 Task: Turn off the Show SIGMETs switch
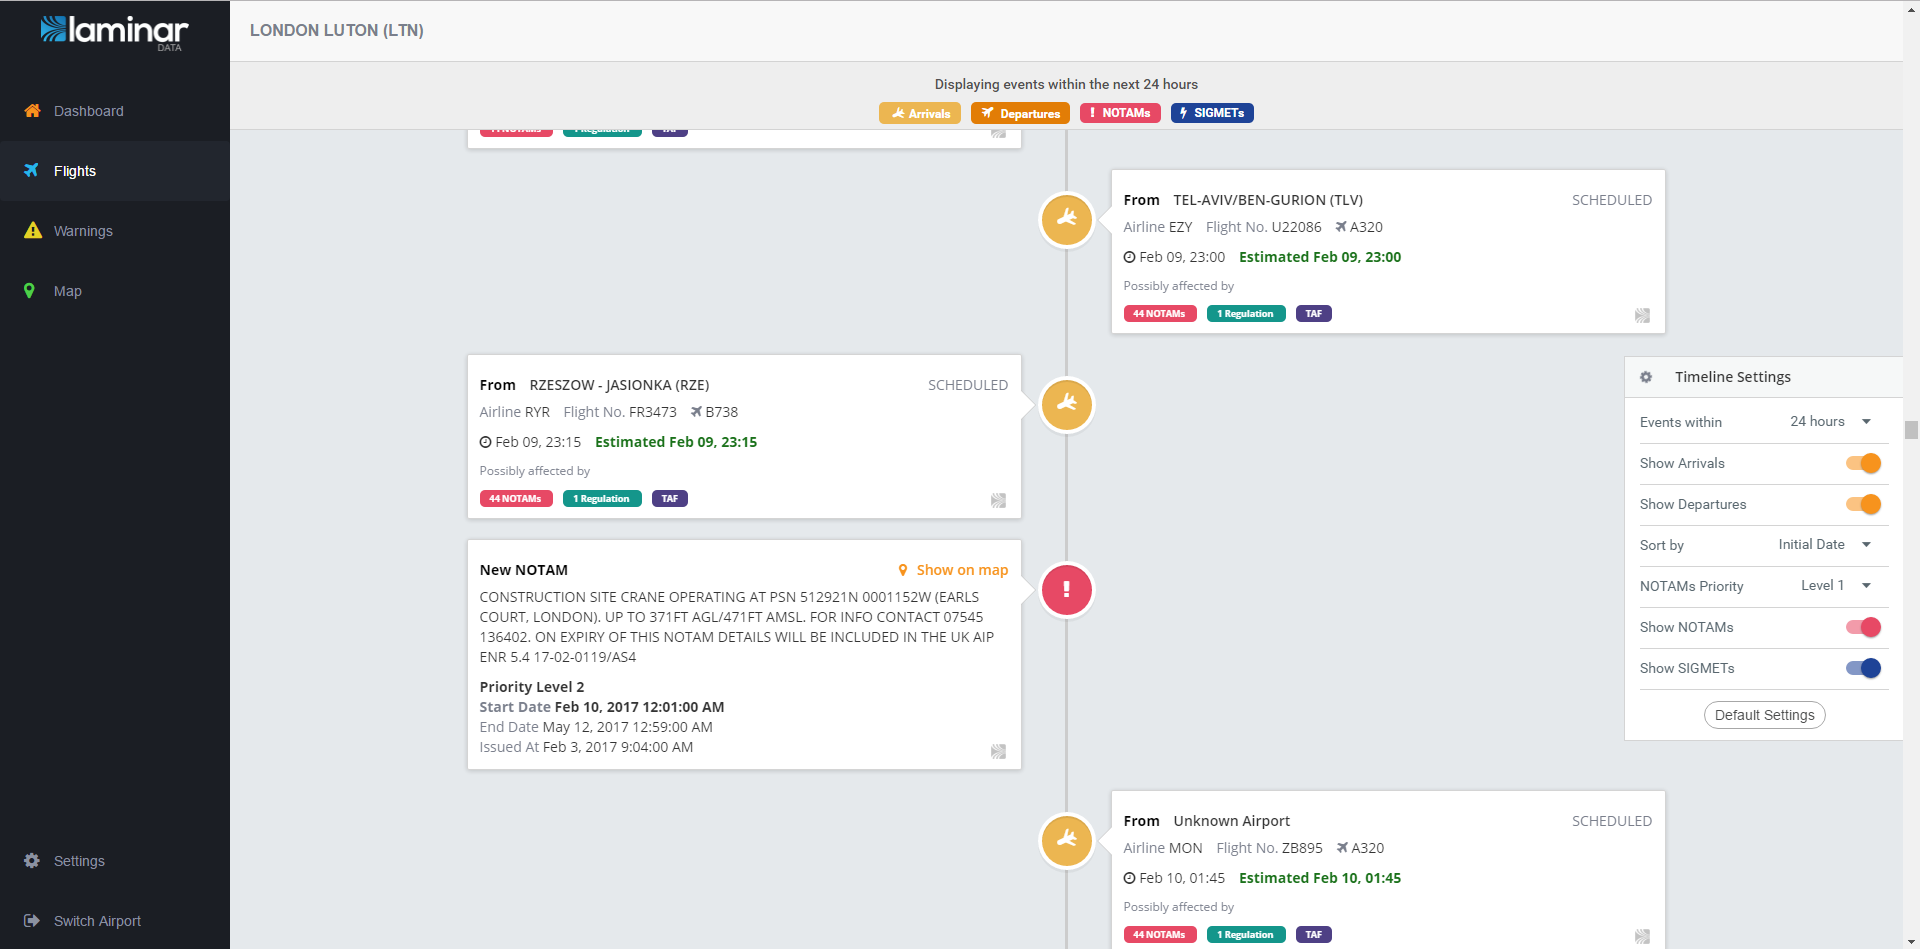tap(1863, 668)
